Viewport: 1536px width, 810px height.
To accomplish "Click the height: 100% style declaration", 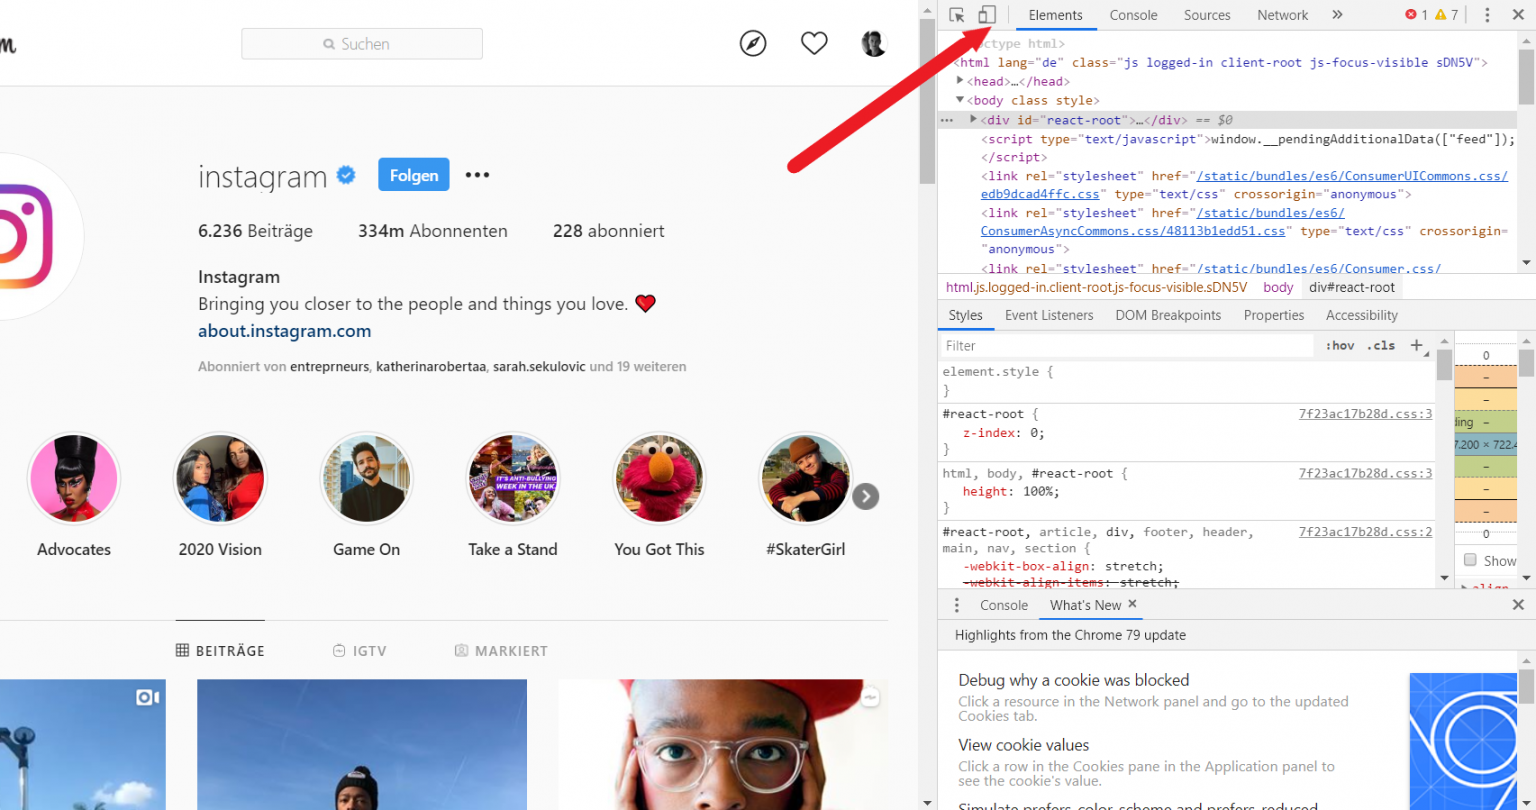I will pos(1011,491).
